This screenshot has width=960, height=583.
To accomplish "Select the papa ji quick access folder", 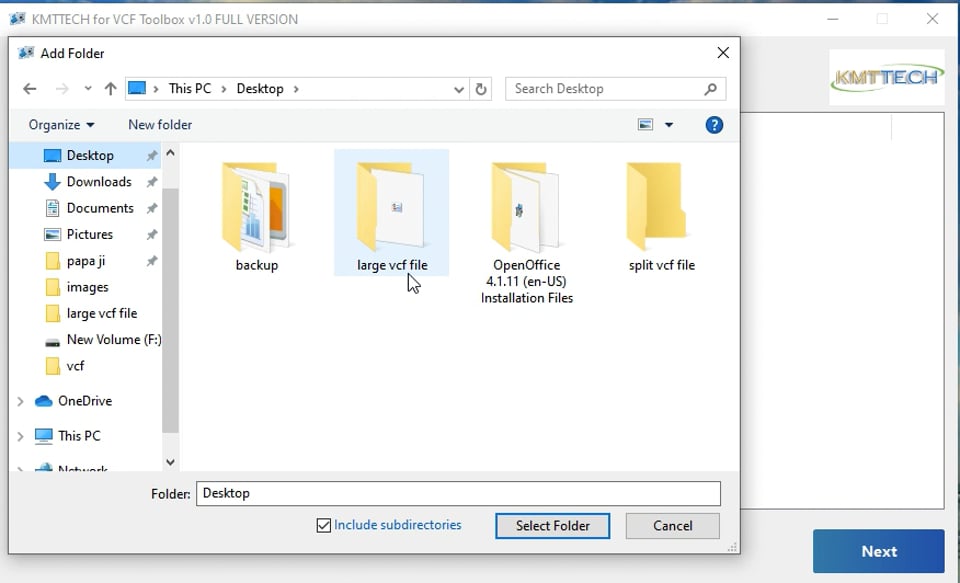I will click(86, 261).
